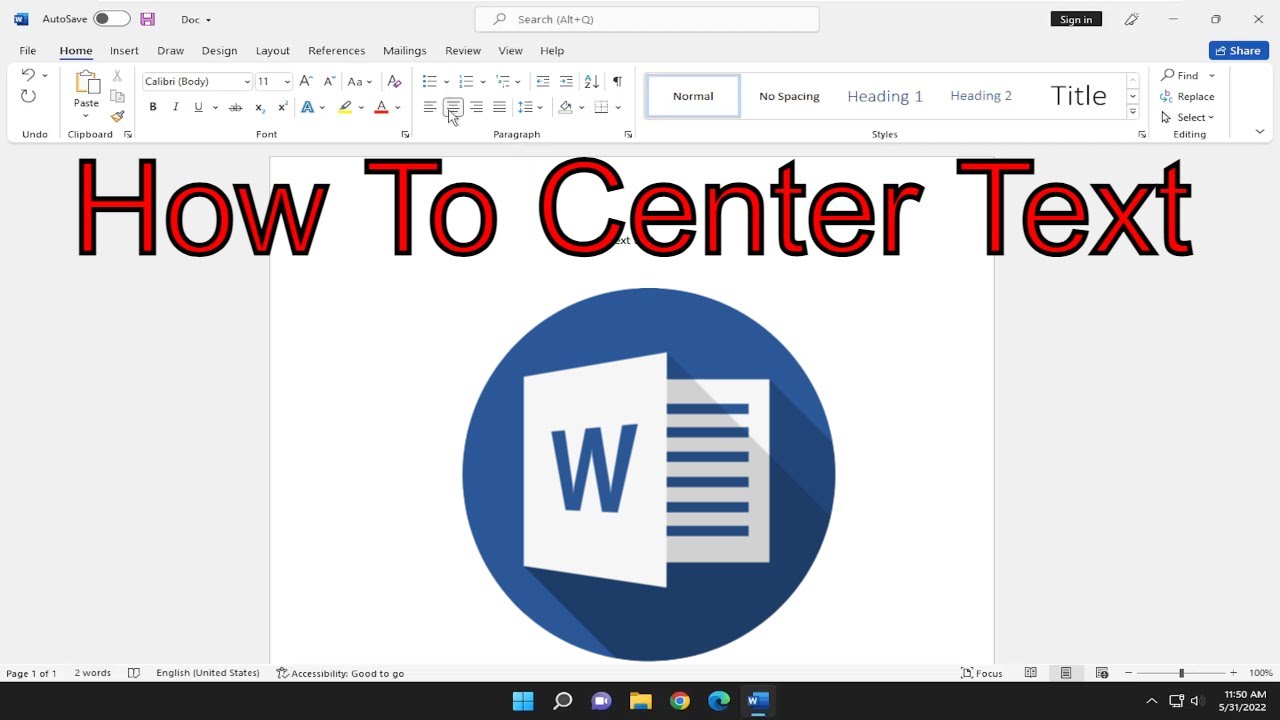
Task: Justify the text
Action: pyautogui.click(x=499, y=107)
